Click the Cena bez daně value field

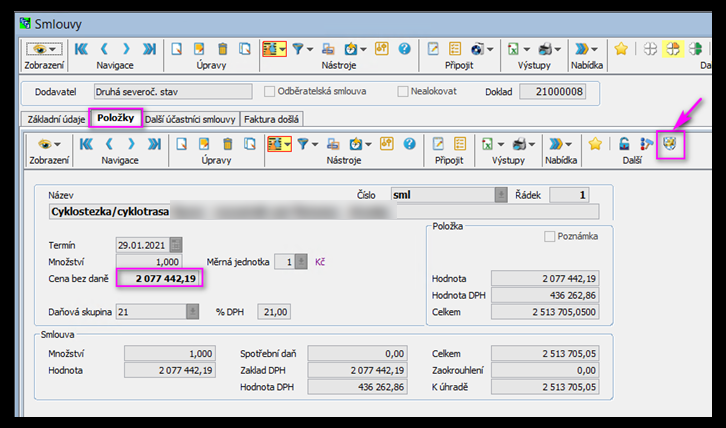click(160, 277)
